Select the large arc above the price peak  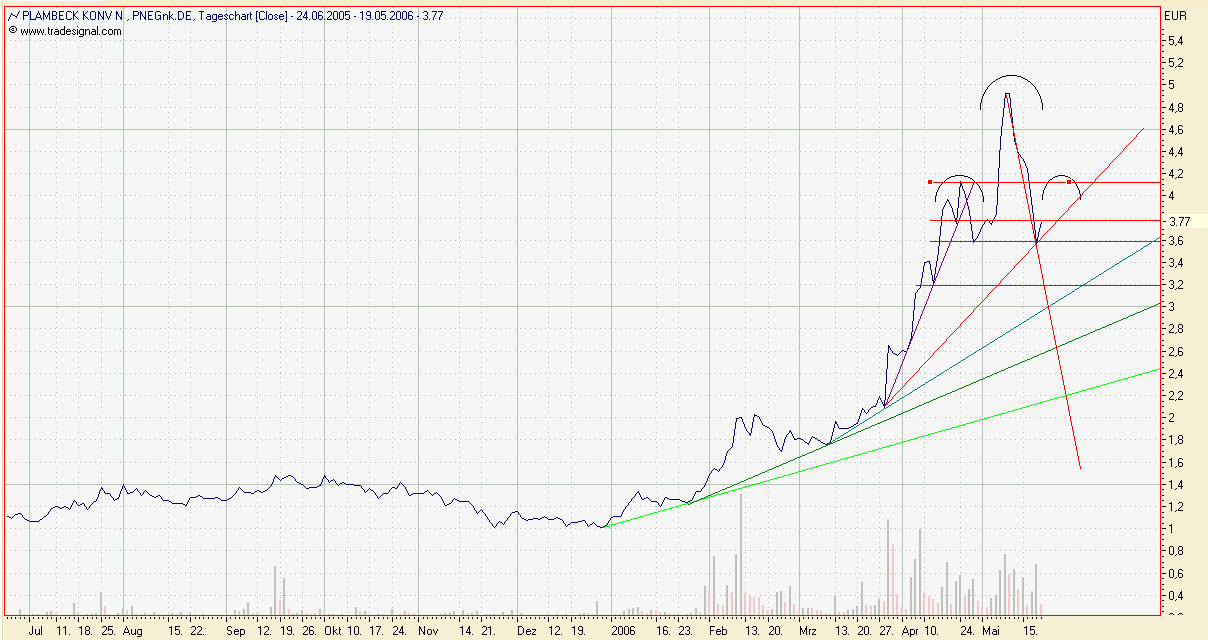(x=1011, y=91)
